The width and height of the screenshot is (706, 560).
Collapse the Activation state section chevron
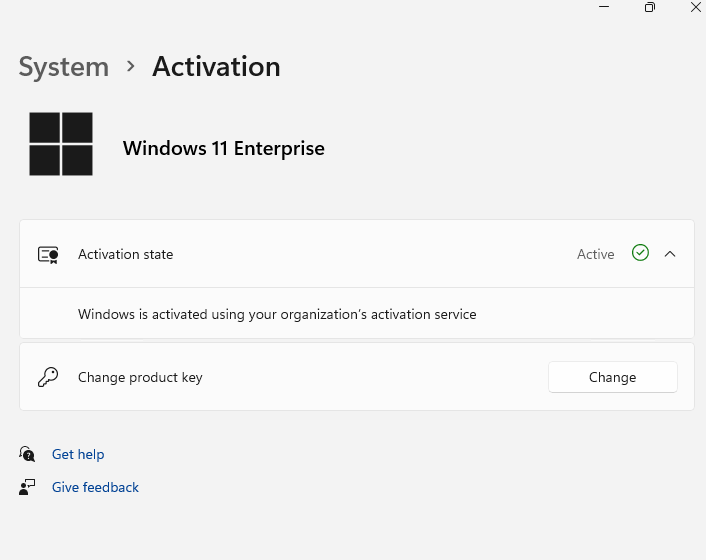[670, 254]
